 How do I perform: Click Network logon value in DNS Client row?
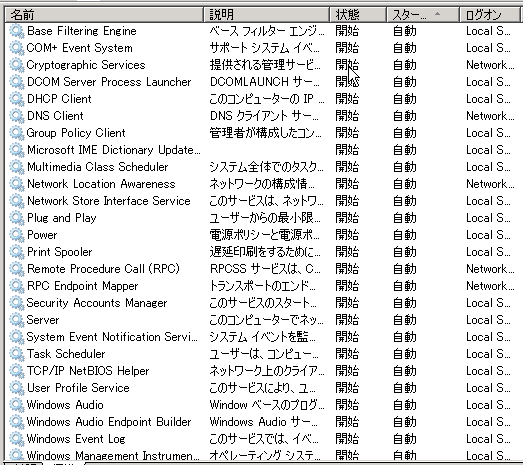(x=490, y=116)
